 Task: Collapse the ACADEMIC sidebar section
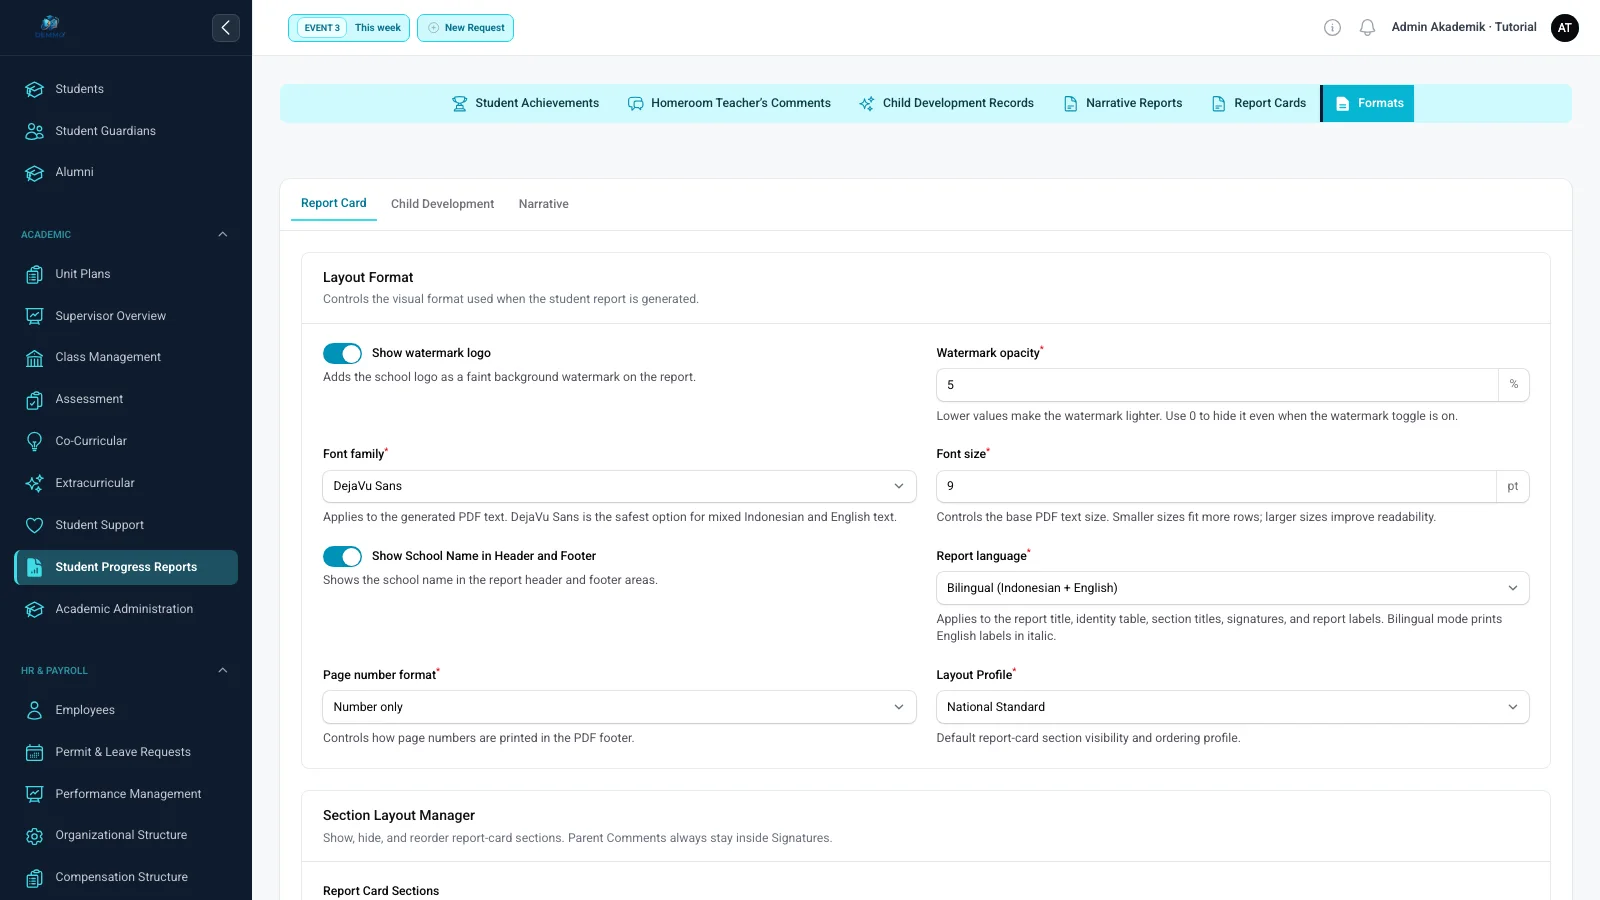223,235
